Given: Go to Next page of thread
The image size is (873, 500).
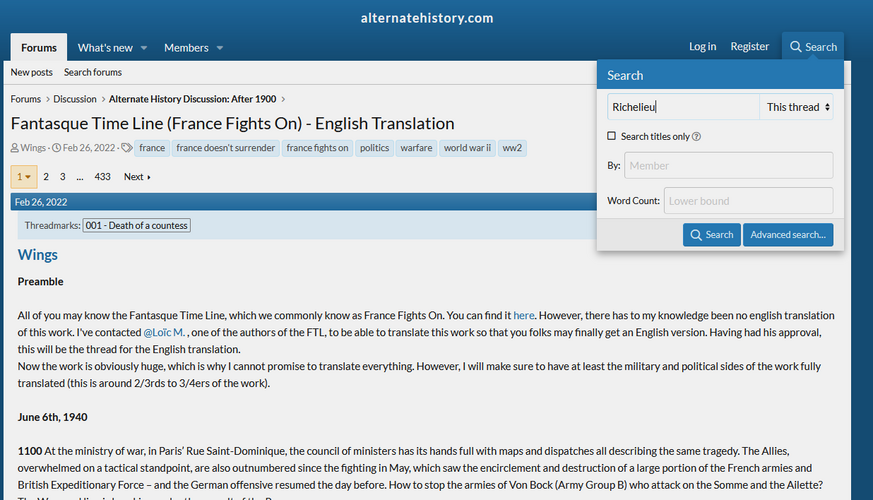Looking at the screenshot, I should pyautogui.click(x=137, y=177).
